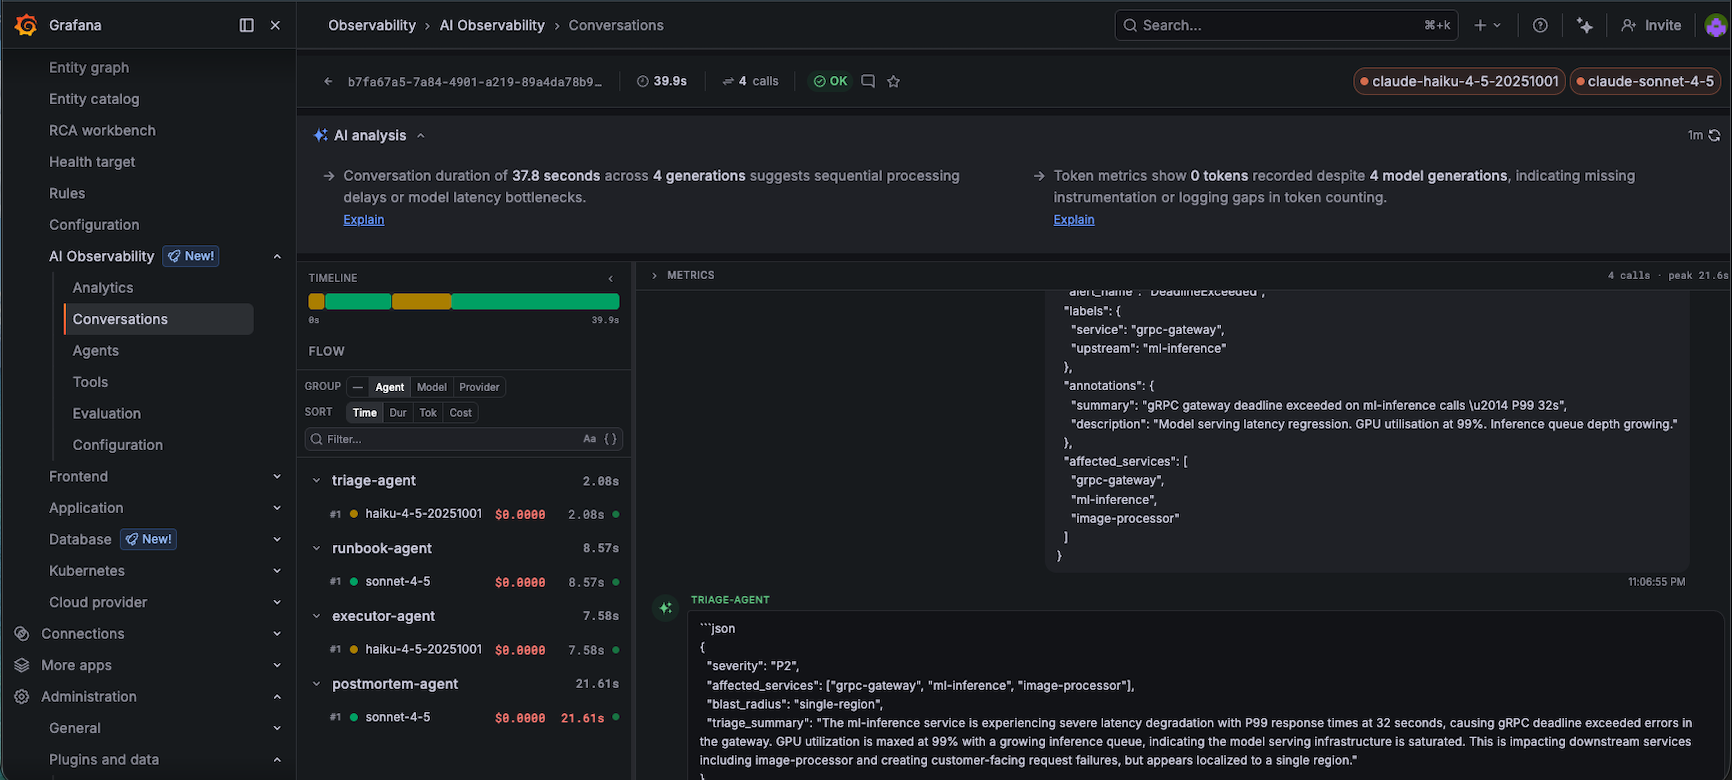Toggle regex braces filter option
This screenshot has width=1732, height=780.
click(611, 439)
